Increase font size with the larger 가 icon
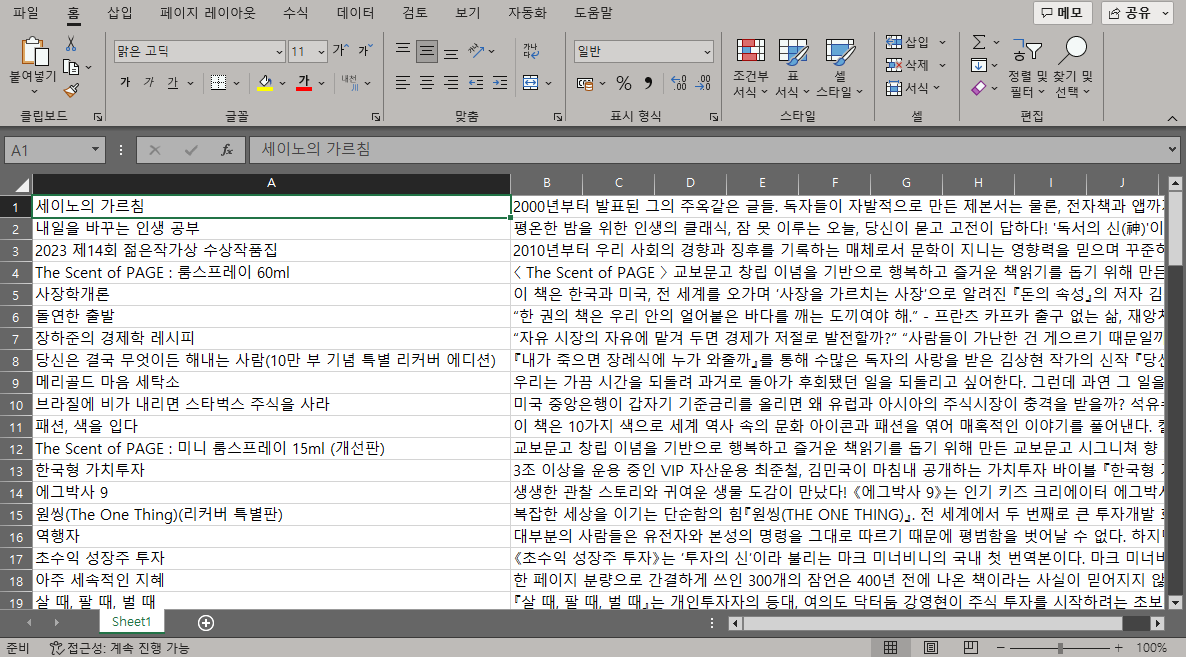 340,51
